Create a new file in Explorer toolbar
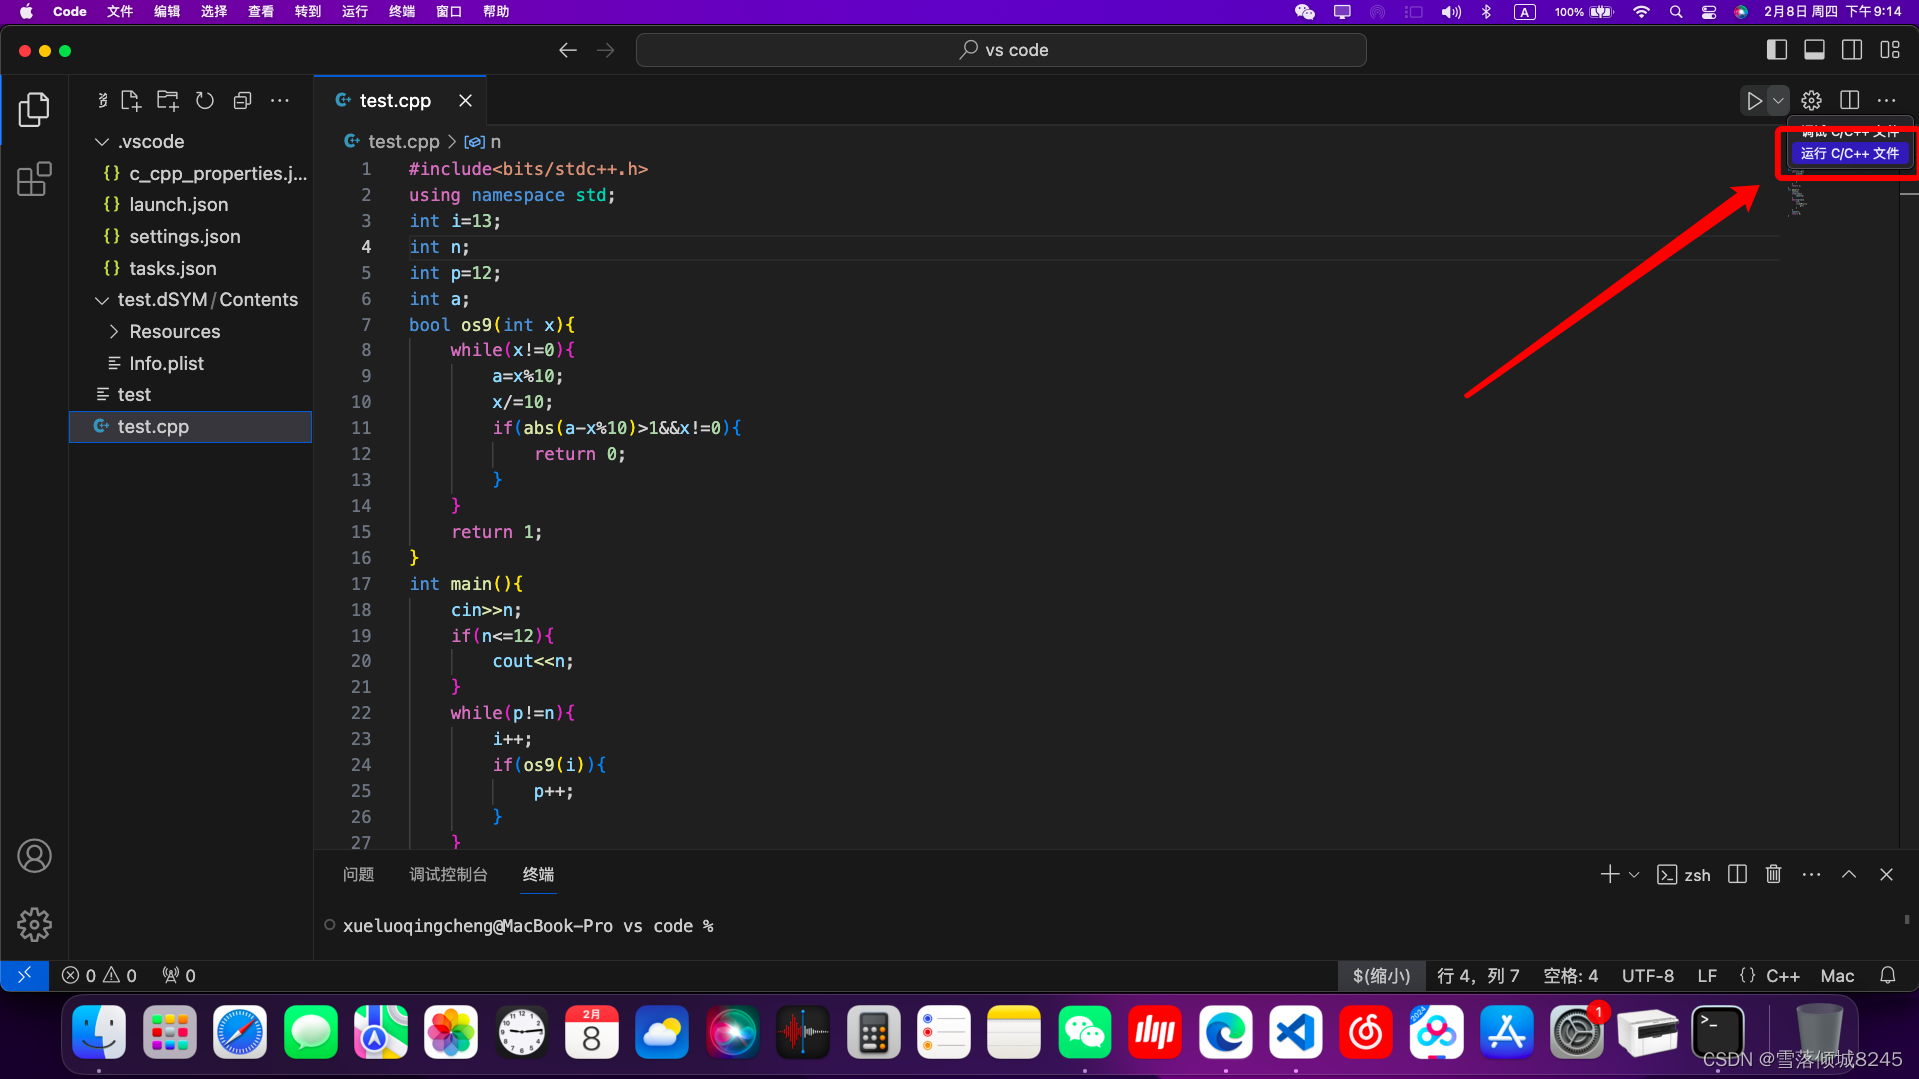 point(131,101)
